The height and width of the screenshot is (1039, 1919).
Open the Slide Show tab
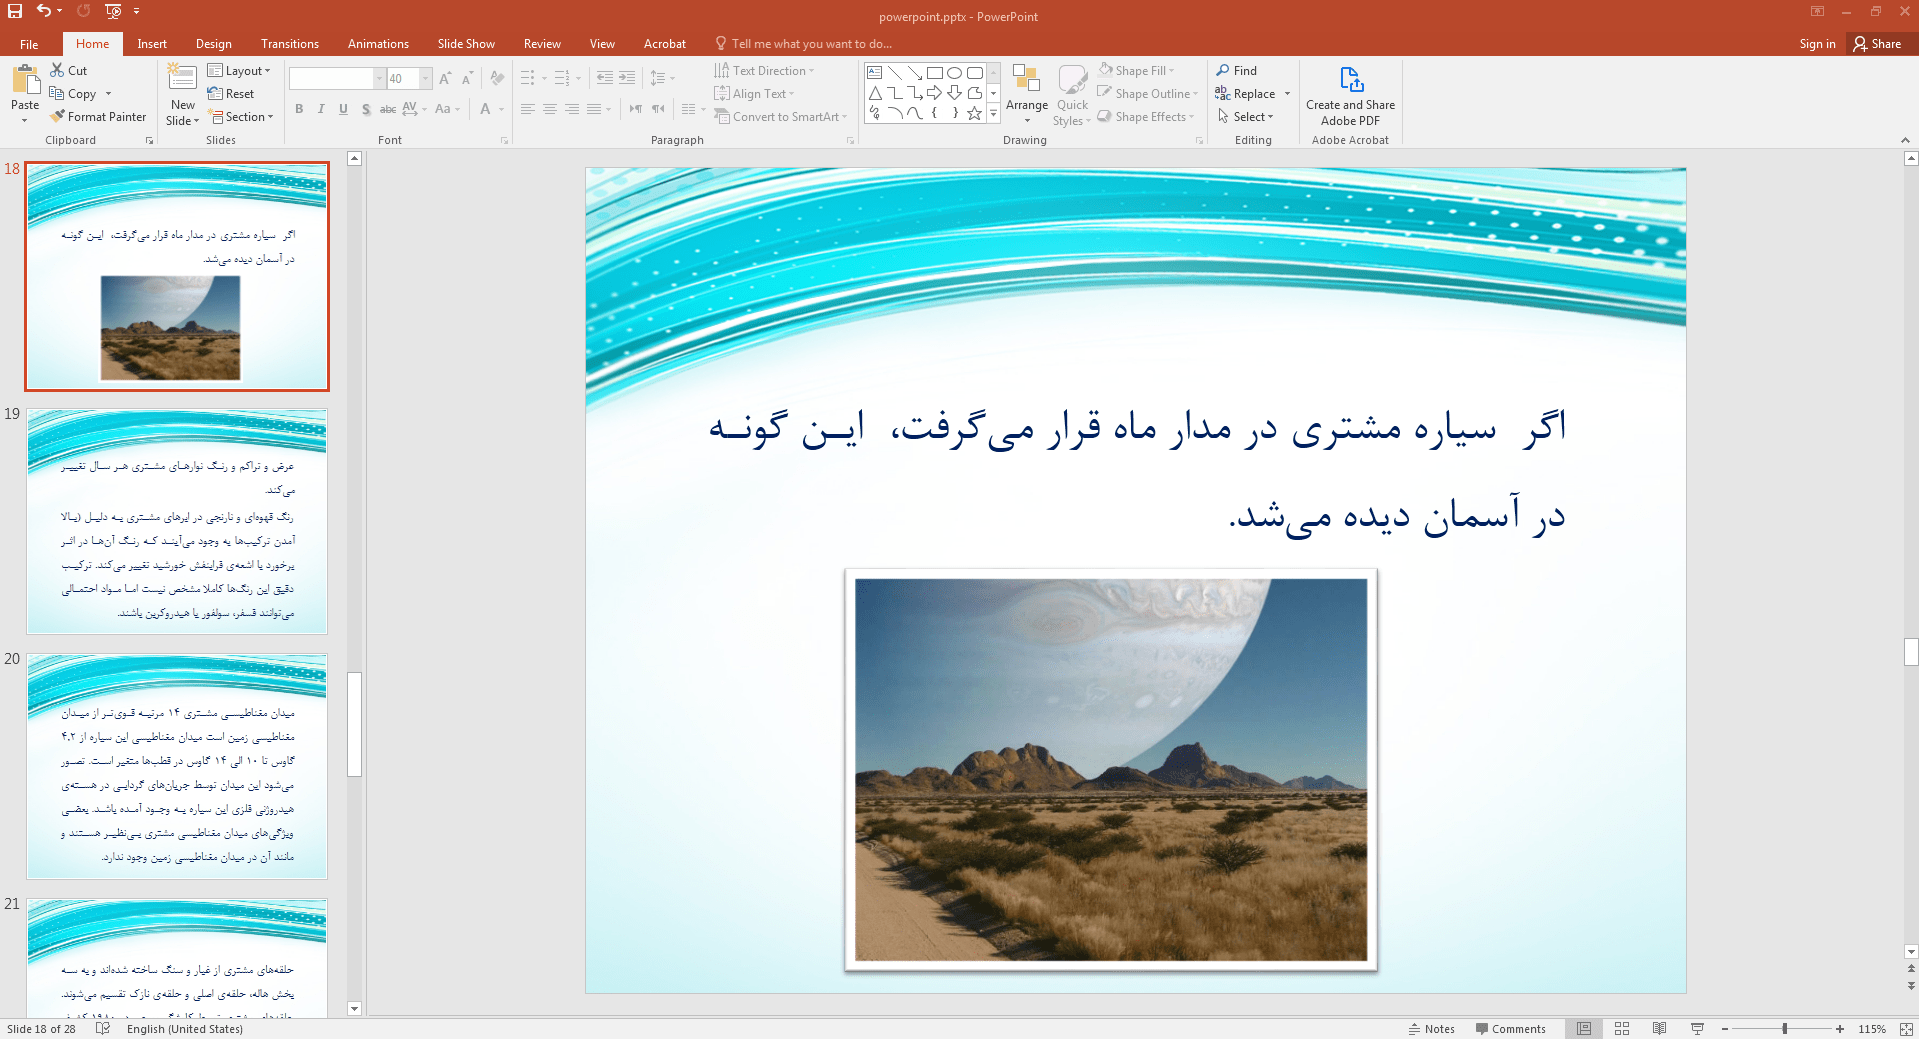tap(466, 44)
